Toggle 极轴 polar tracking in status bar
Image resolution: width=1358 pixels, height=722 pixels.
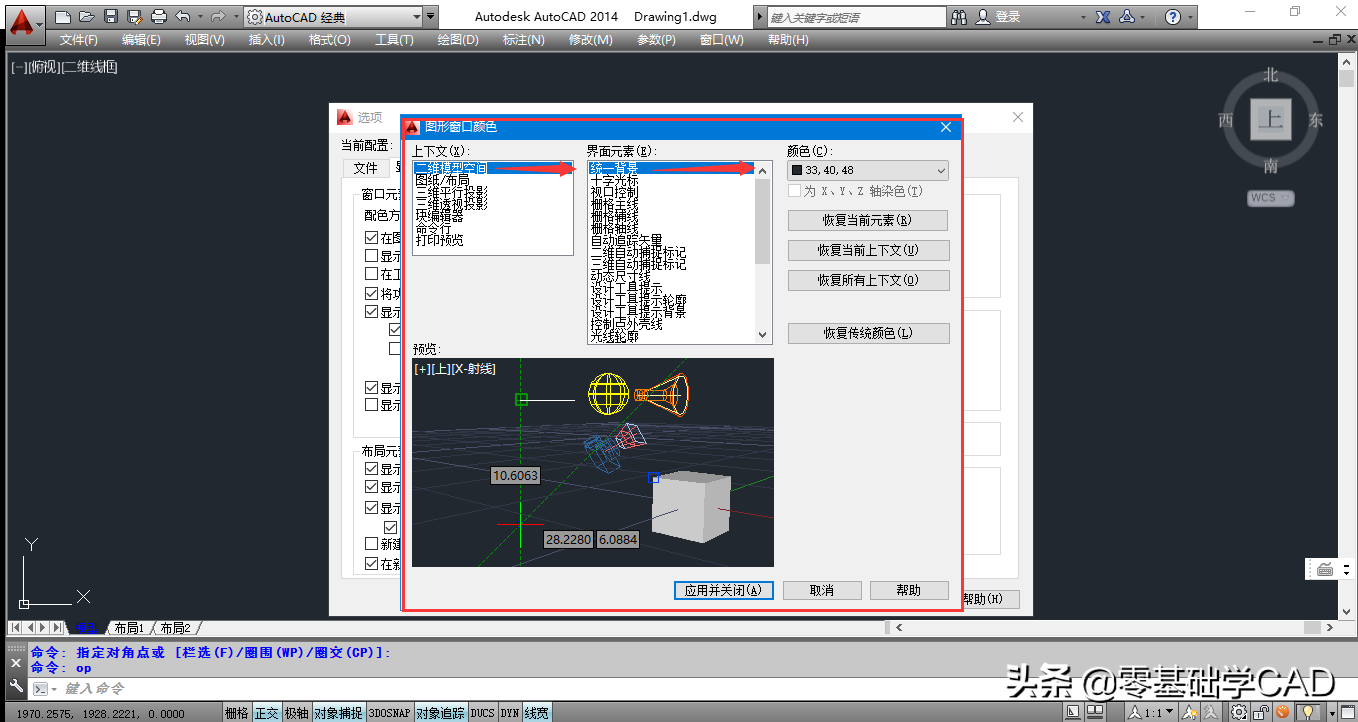[296, 713]
